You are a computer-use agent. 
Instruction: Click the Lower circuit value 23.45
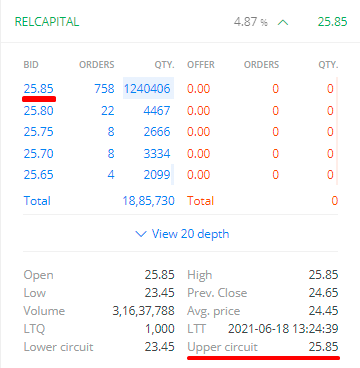[159, 347]
